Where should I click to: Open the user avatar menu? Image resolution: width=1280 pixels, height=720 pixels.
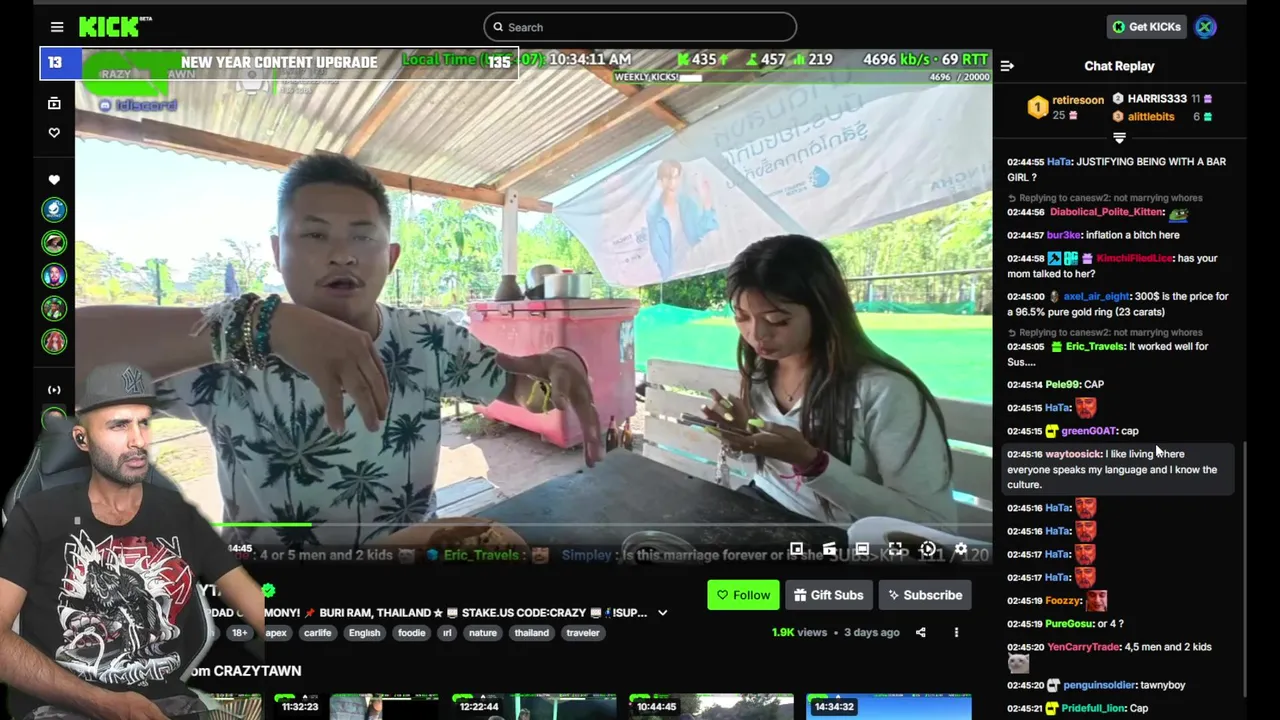click(x=1205, y=27)
